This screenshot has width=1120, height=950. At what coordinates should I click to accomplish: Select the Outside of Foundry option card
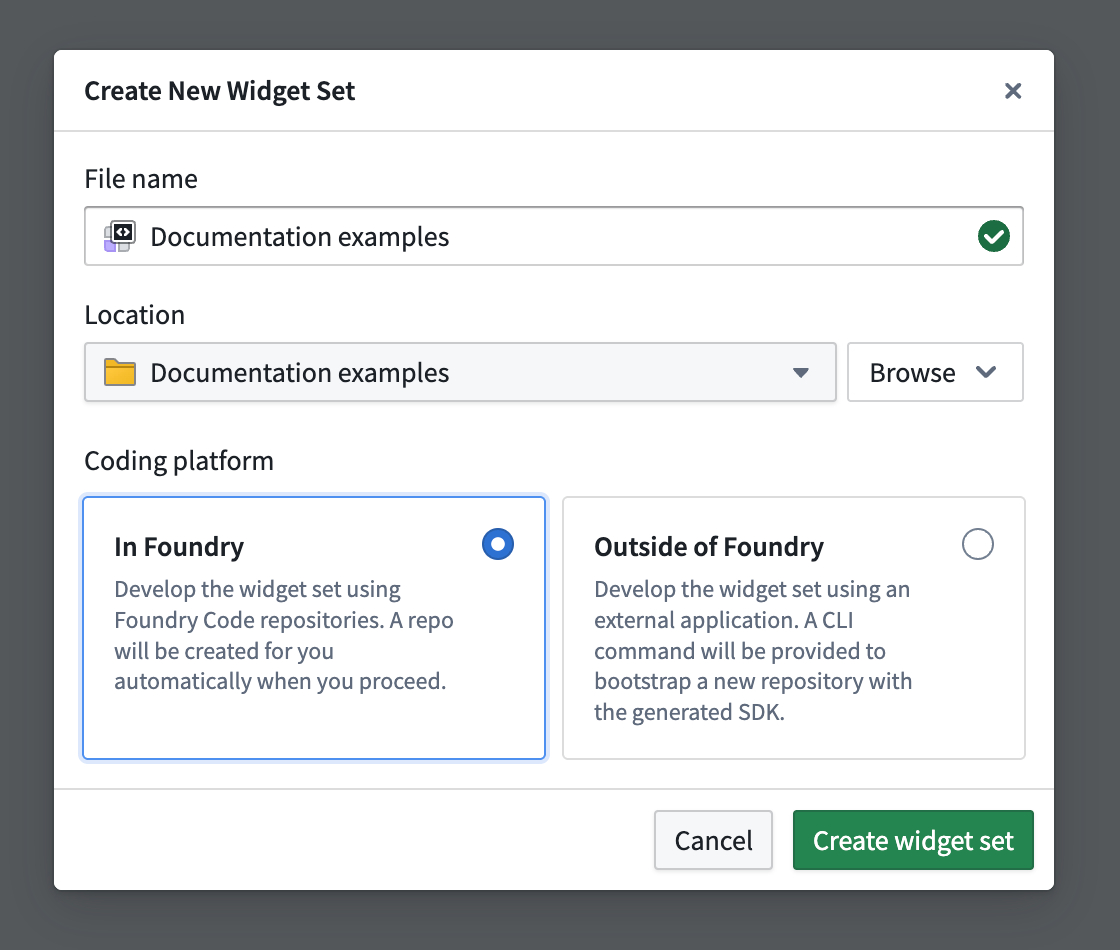[x=793, y=628]
